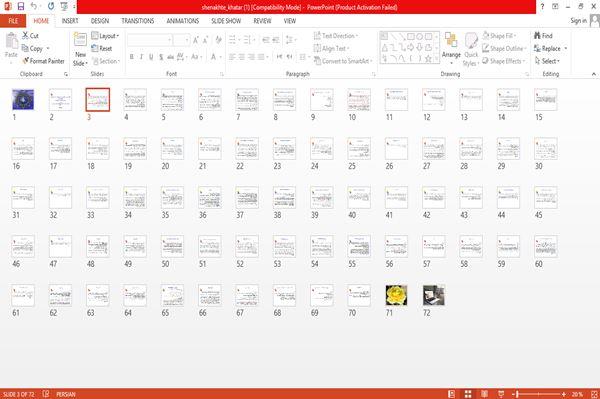Click the Cut scissors icon
600x399 pixels.
click(25, 36)
